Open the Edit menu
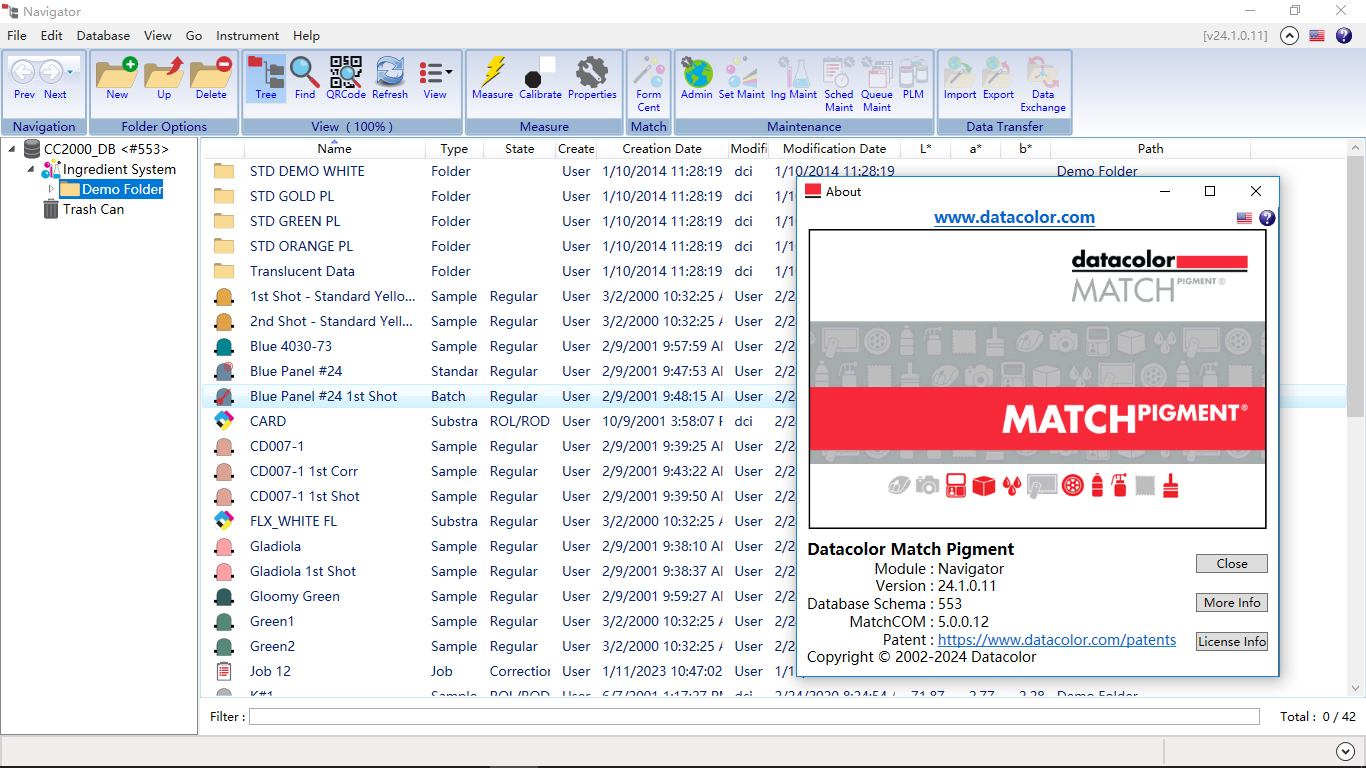Image resolution: width=1366 pixels, height=768 pixels. [52, 35]
